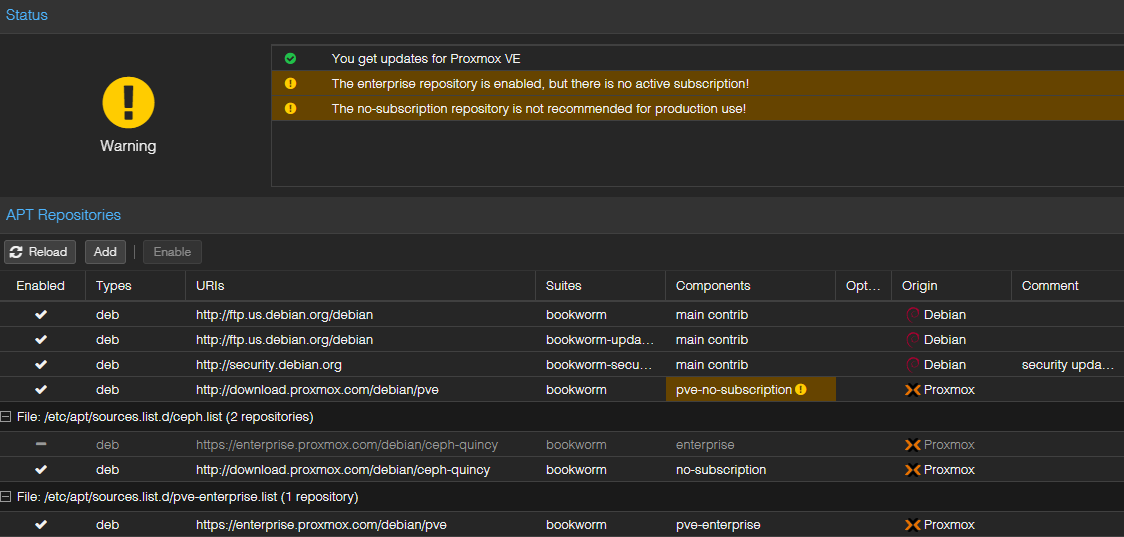Click warning icon beside no-subscription repository message
This screenshot has width=1124, height=537.
pos(290,108)
